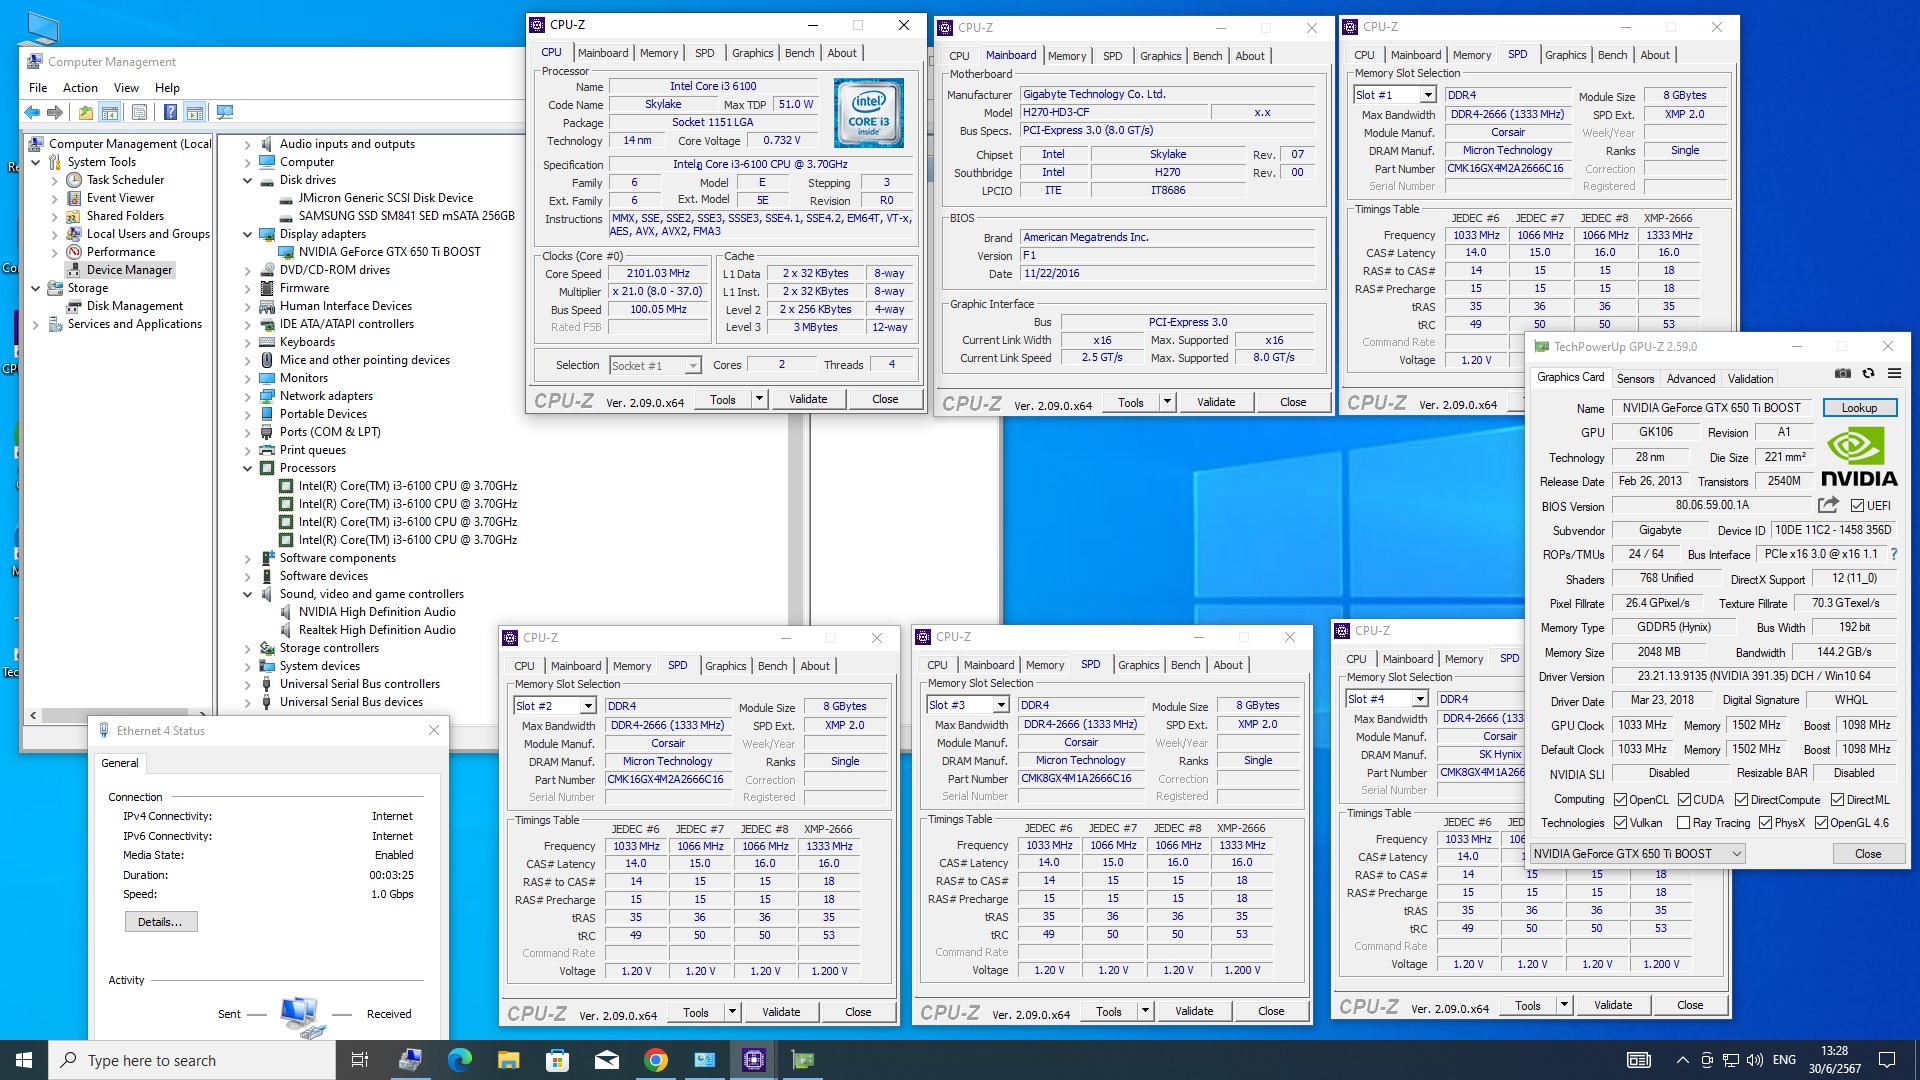The width and height of the screenshot is (1920, 1080).
Task: Open the Slot #4 memory slot dropdown
Action: pos(1420,699)
